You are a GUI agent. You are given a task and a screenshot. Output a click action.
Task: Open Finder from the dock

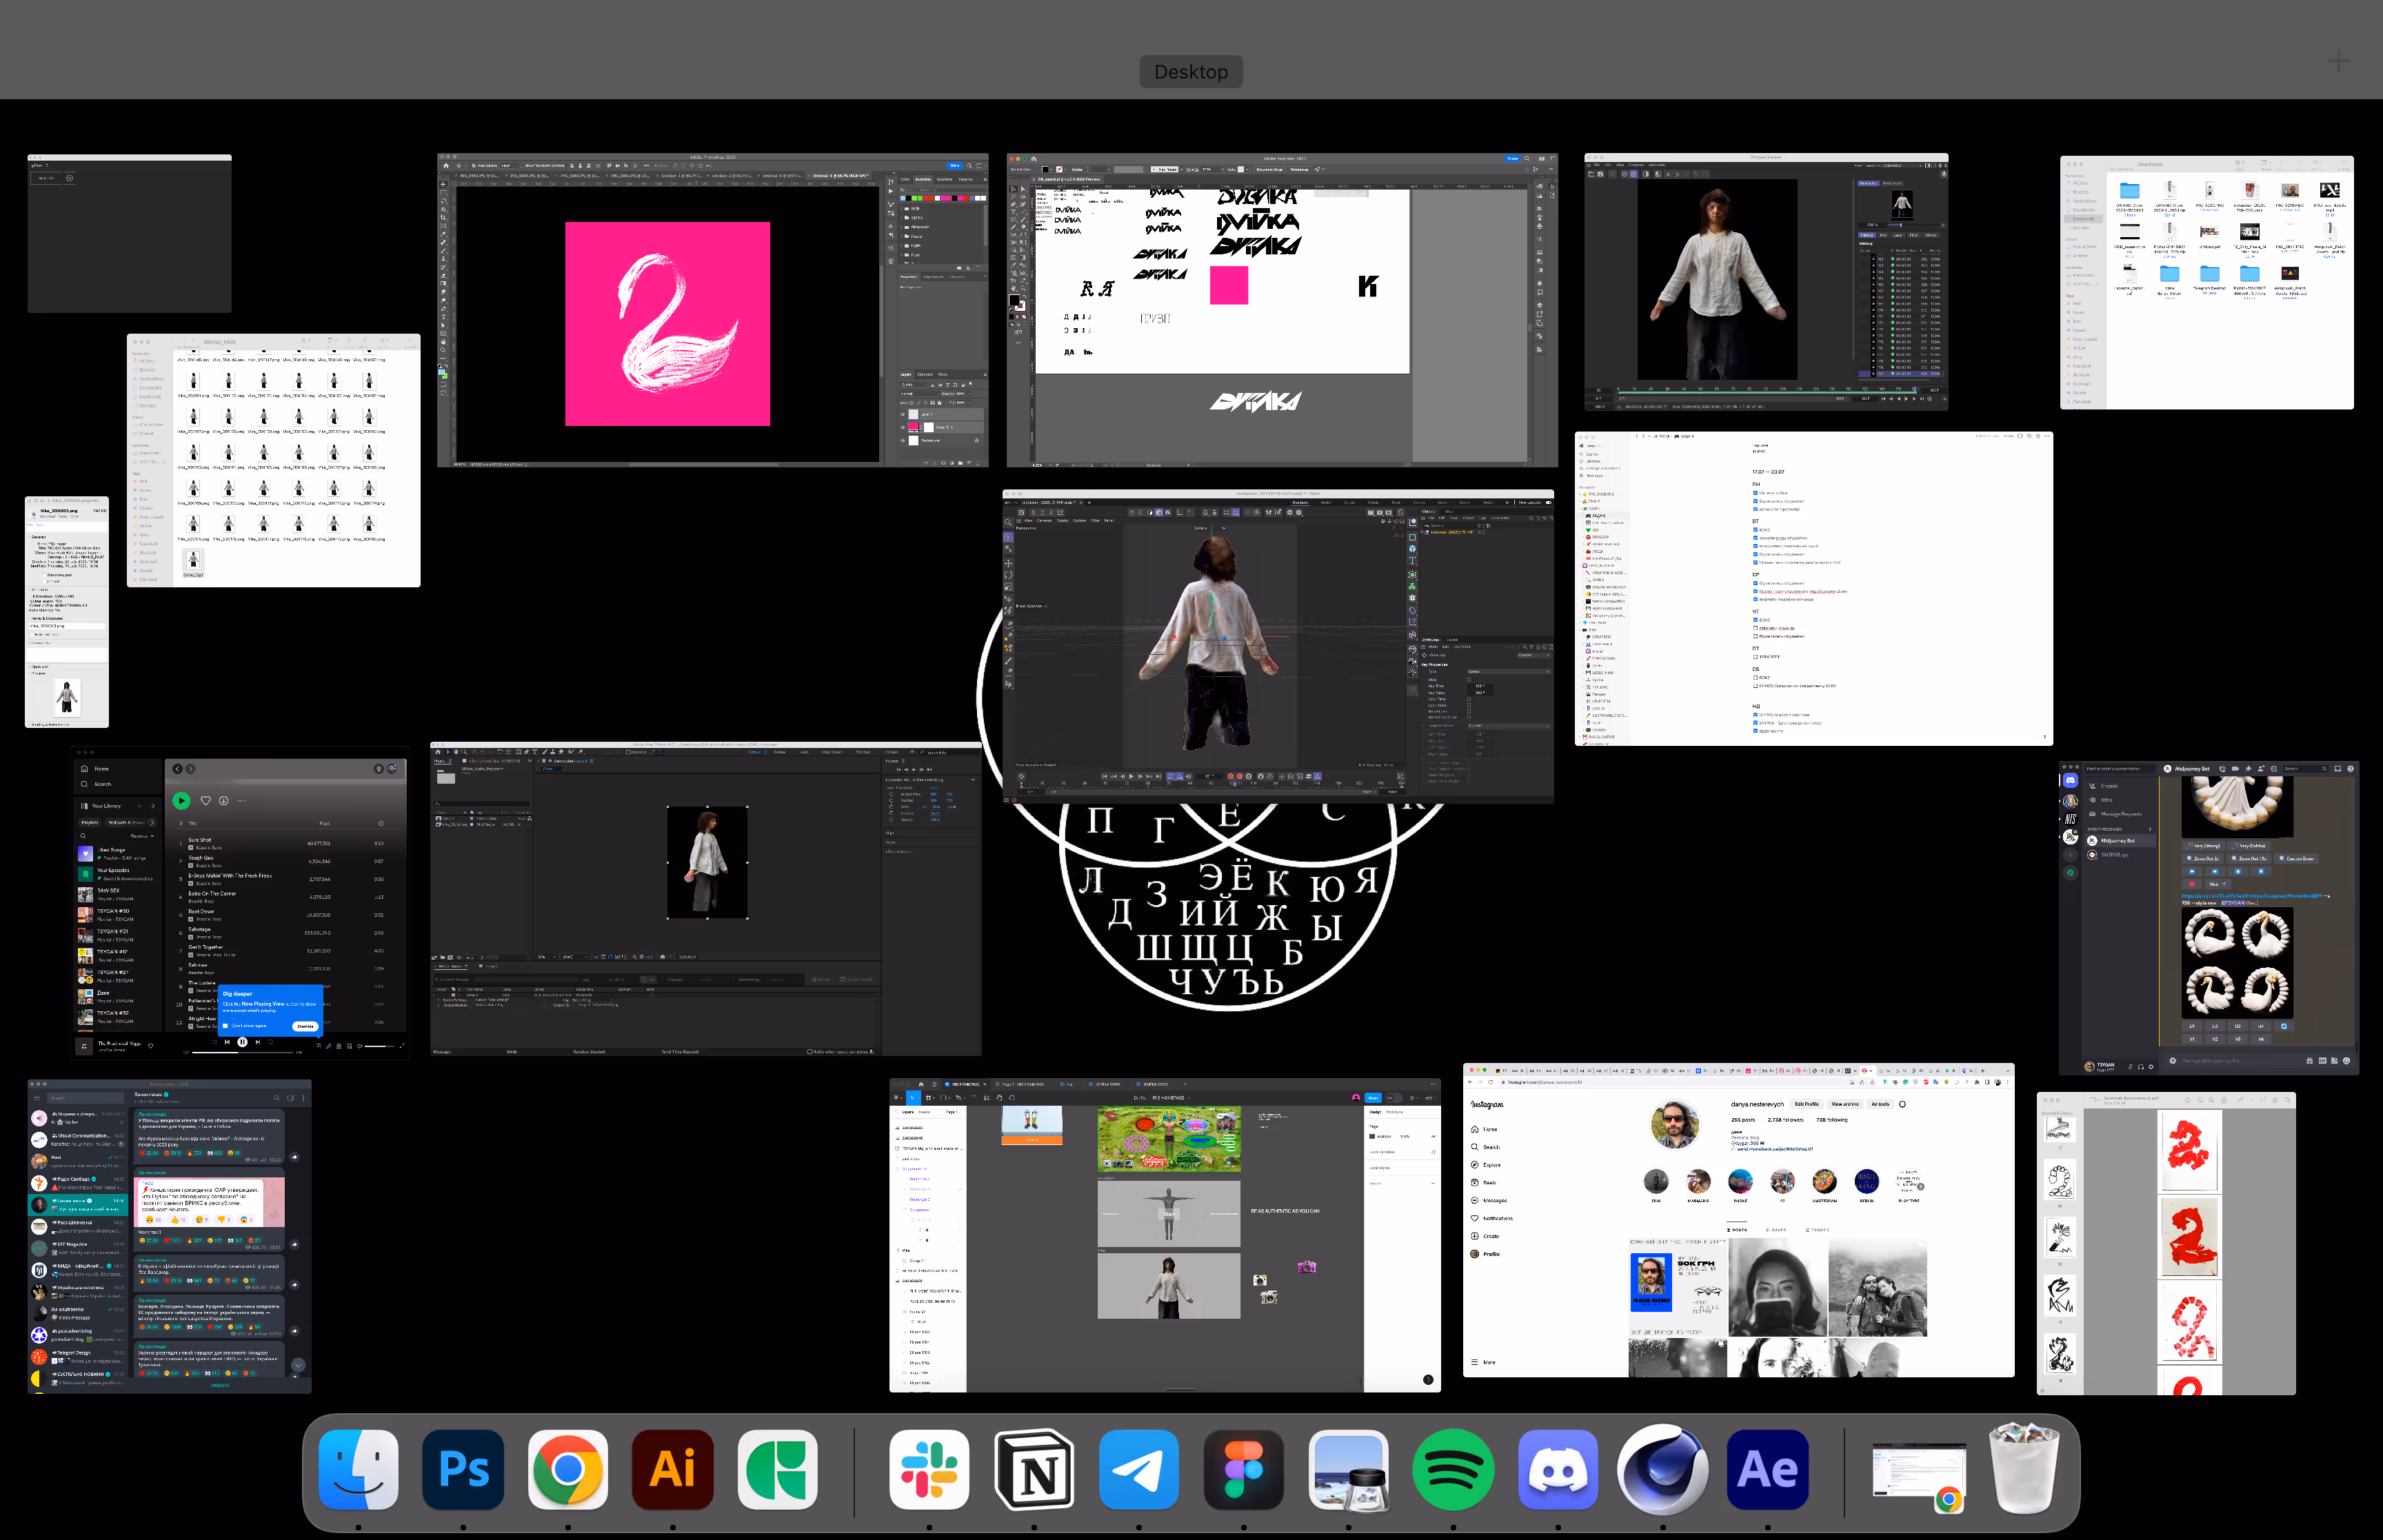pyautogui.click(x=358, y=1468)
